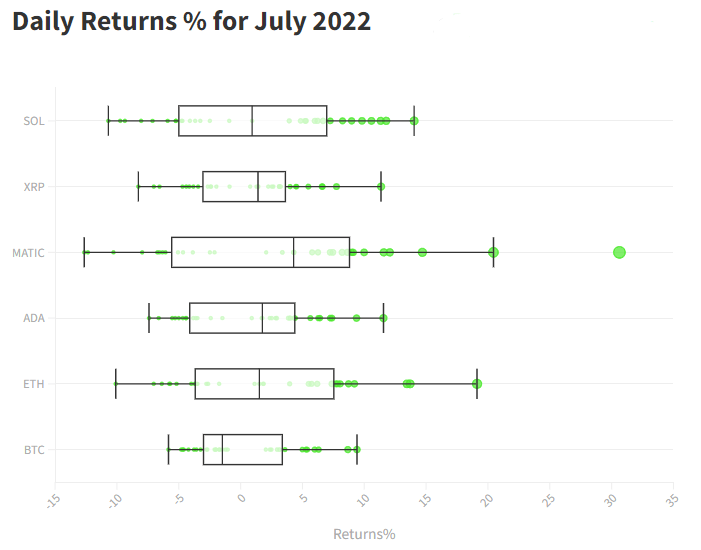Click the ADA y-axis label
Screen dimensions: 701x550
[x=34, y=318]
